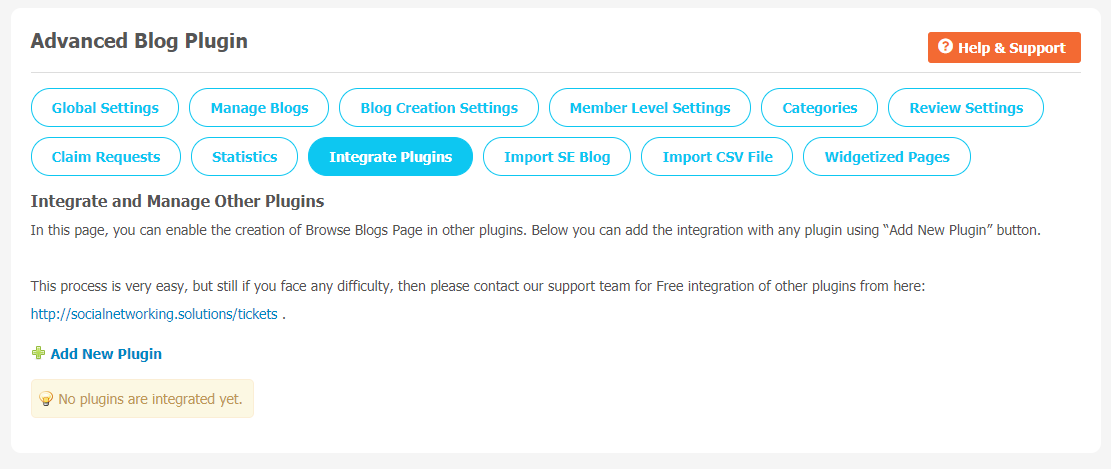Open the Import CSV File tab
The height and width of the screenshot is (469, 1111).
(717, 157)
